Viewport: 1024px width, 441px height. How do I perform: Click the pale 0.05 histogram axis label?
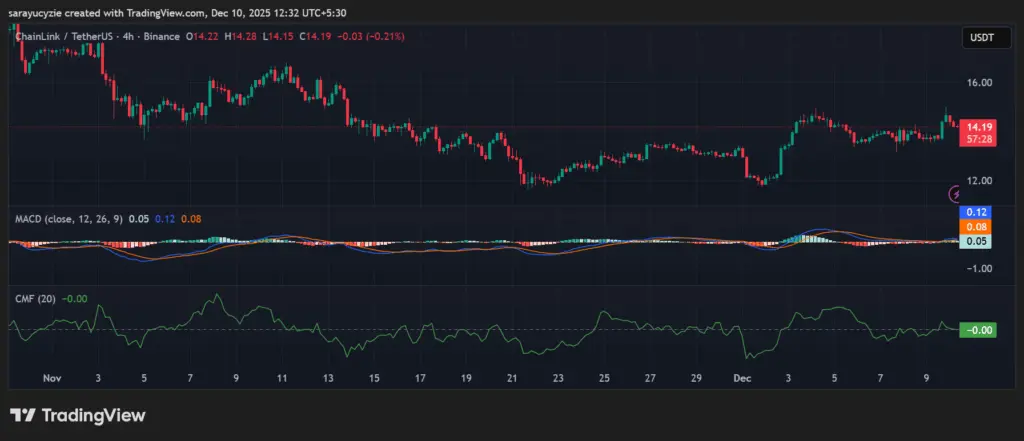tap(976, 241)
